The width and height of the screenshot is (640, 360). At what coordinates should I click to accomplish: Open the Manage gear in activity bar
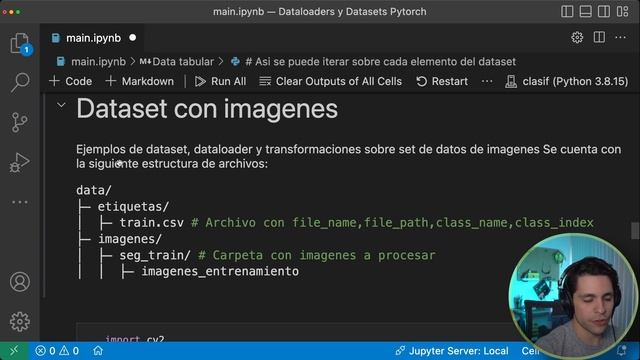[x=20, y=322]
